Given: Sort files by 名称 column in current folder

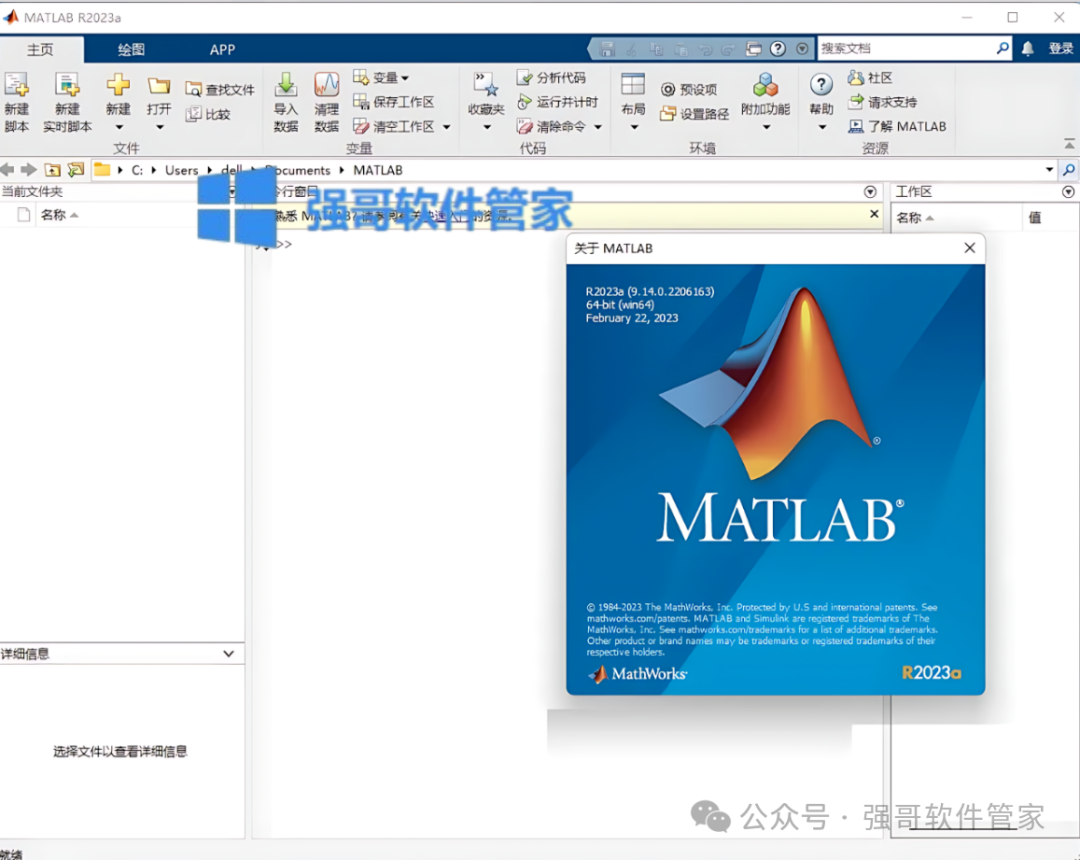Looking at the screenshot, I should tap(59, 215).
